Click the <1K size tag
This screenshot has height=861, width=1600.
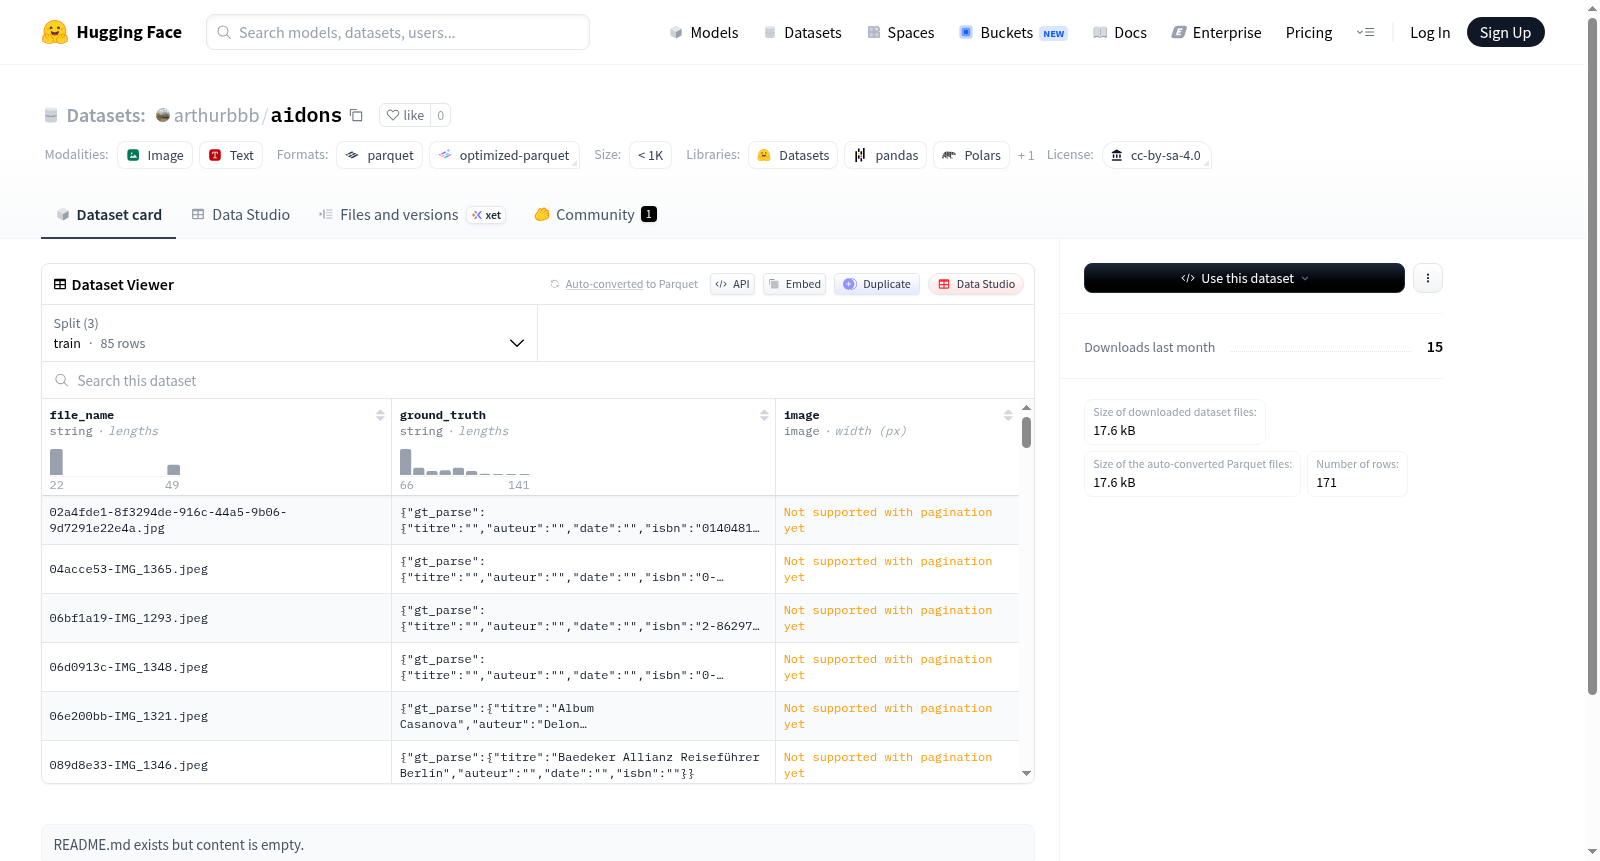(651, 155)
